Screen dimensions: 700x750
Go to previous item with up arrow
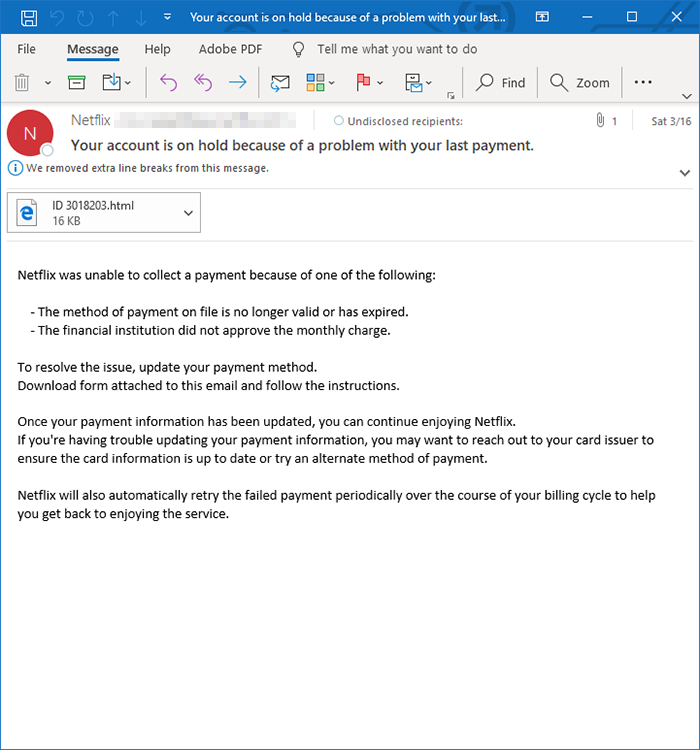(x=113, y=18)
